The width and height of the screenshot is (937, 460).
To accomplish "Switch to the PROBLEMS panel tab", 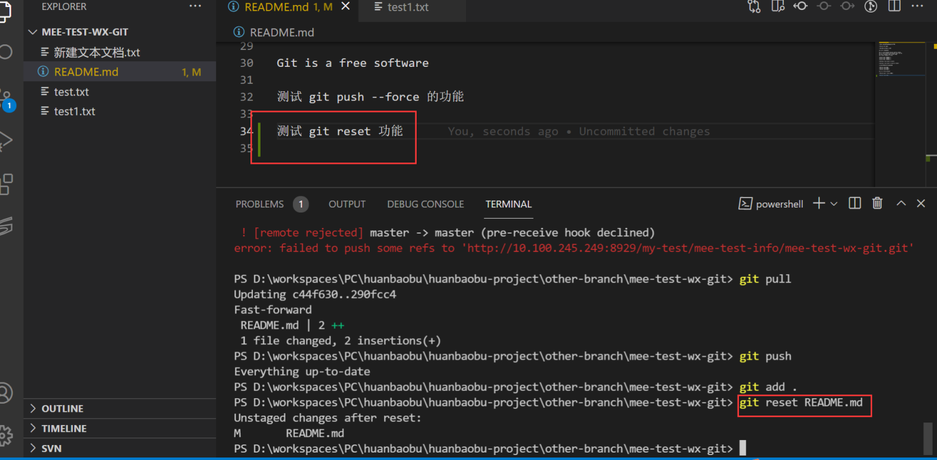I will (x=259, y=204).
